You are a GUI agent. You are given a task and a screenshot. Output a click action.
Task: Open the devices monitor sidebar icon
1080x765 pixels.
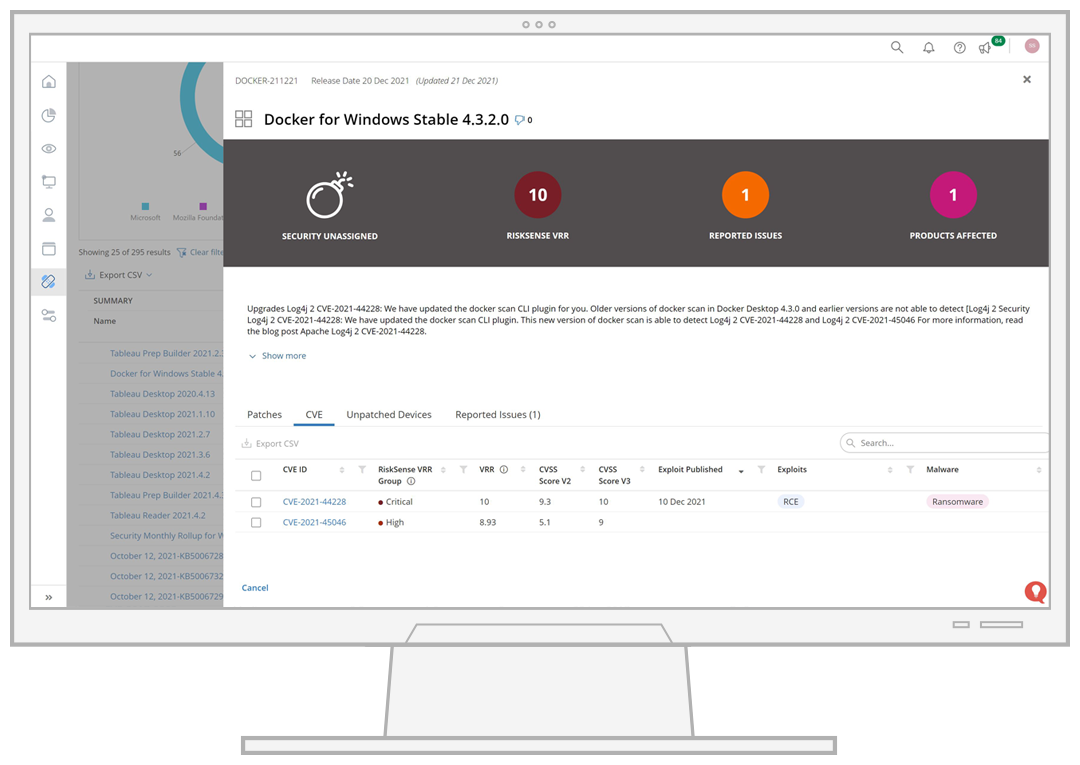coord(48,182)
